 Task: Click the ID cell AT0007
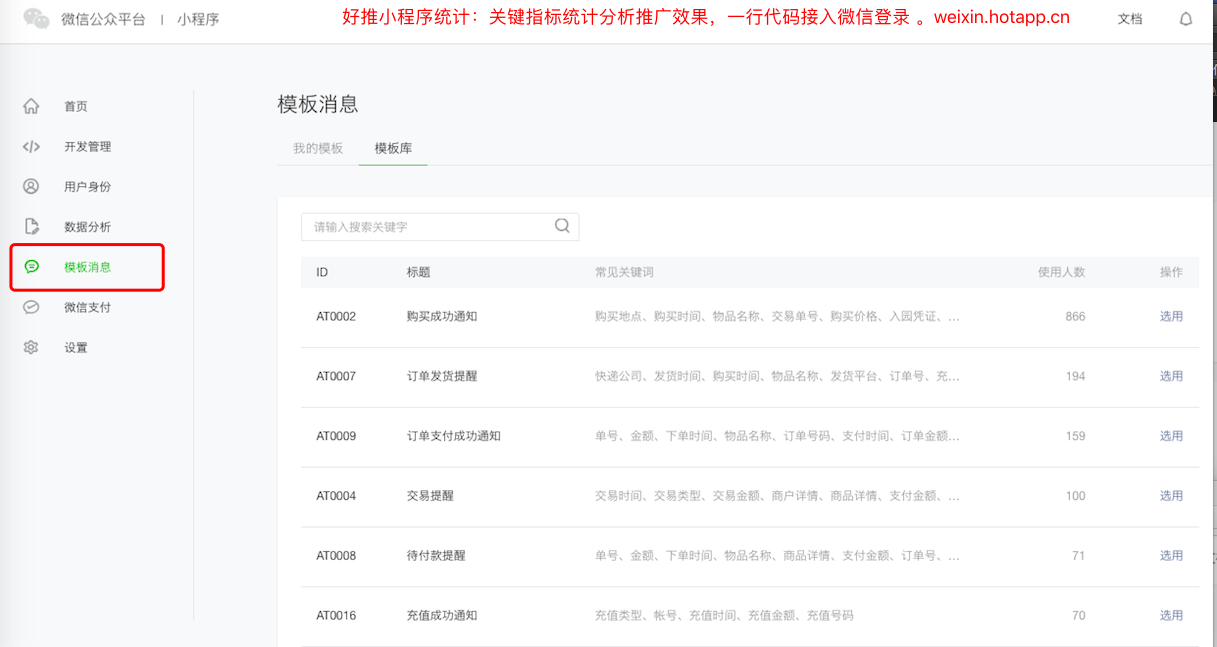click(336, 376)
